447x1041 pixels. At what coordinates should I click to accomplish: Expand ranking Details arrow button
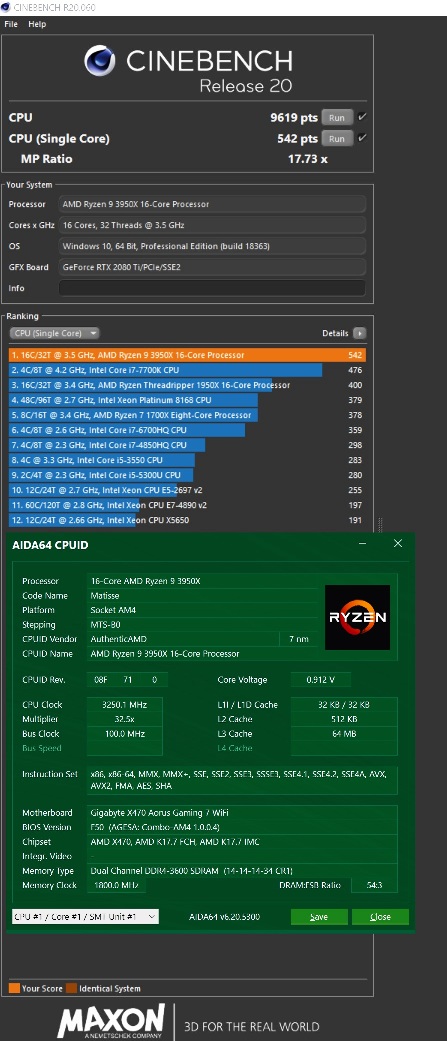pos(359,333)
